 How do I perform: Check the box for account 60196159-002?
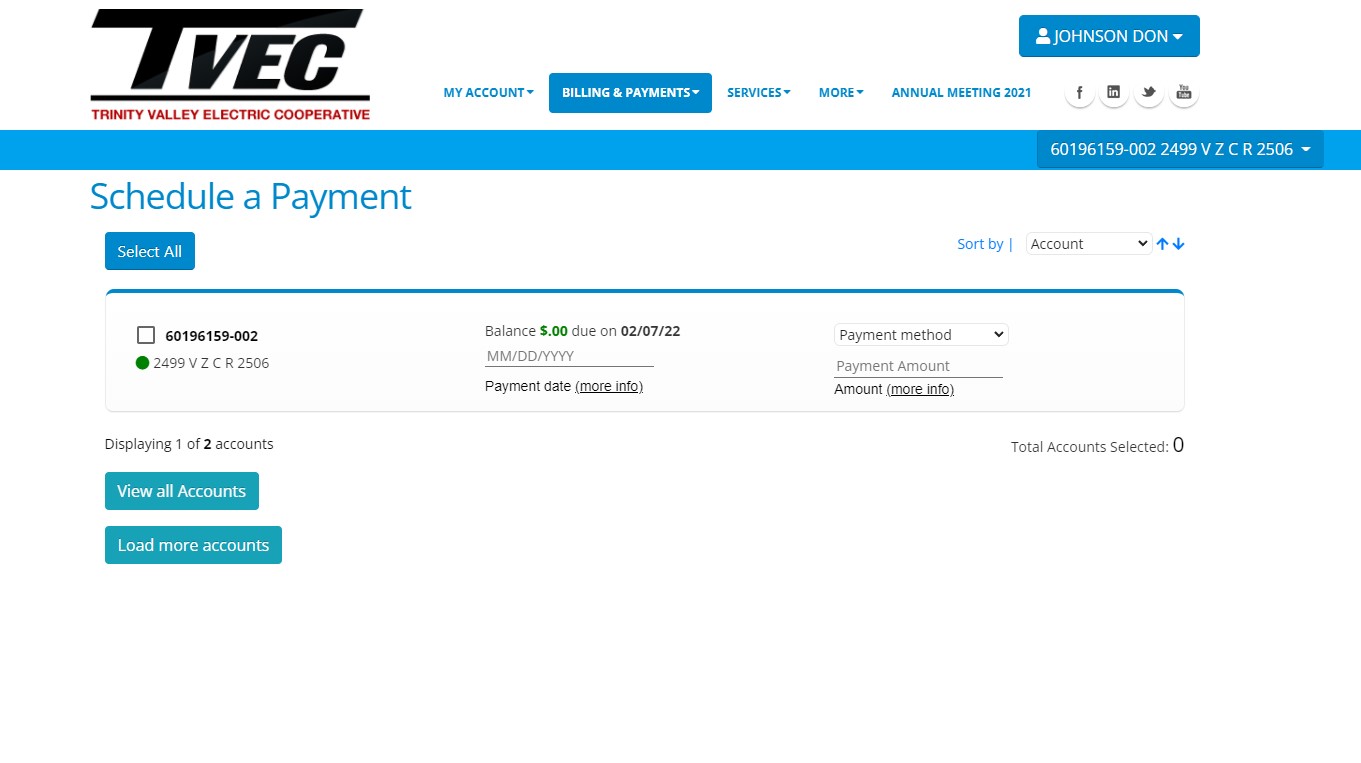[x=146, y=335]
